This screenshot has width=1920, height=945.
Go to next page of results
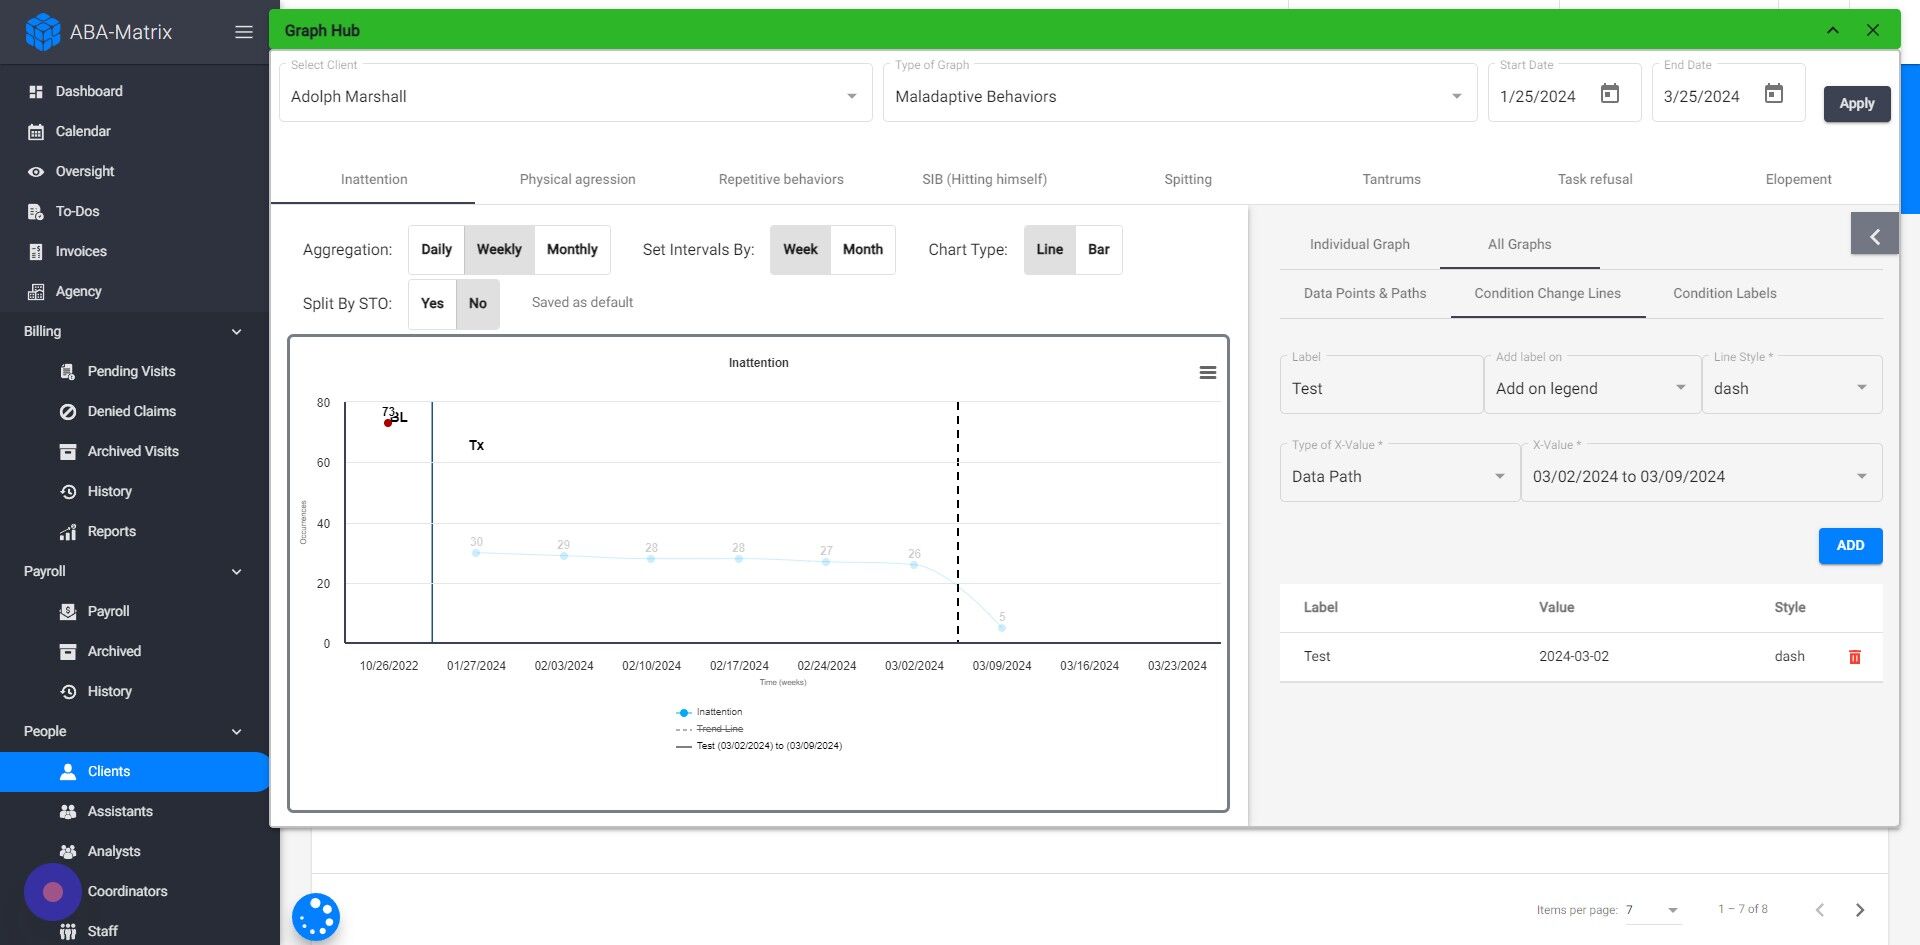[x=1860, y=910]
